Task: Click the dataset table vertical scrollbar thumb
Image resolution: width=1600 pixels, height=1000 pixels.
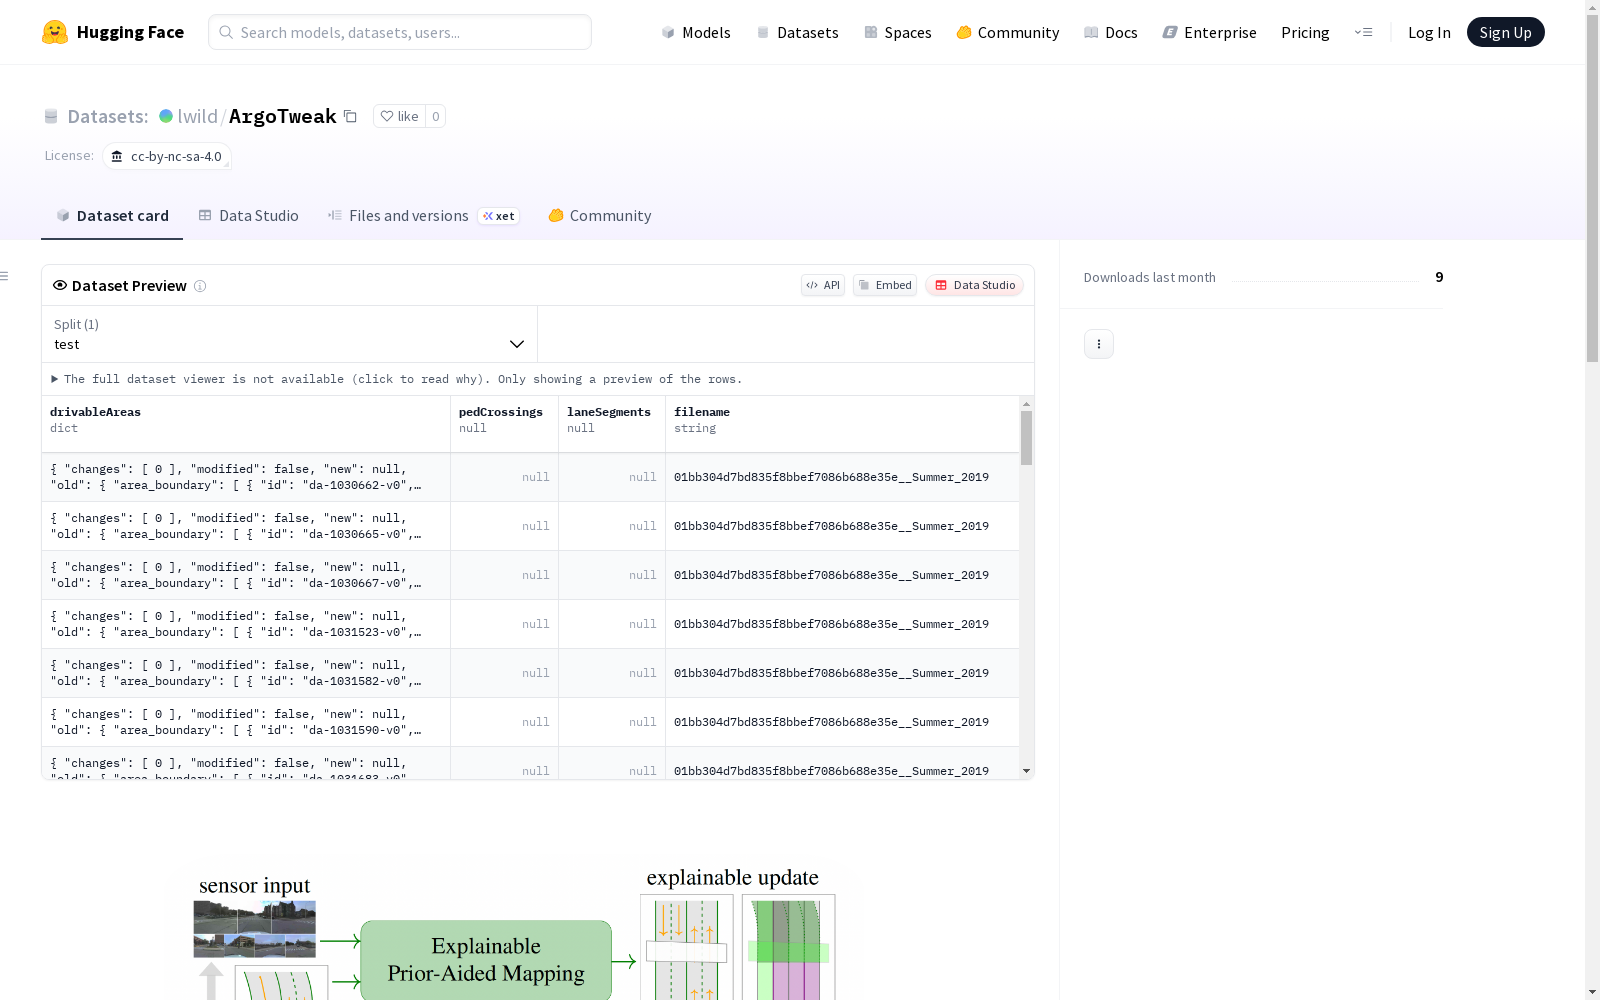Action: point(1026,438)
